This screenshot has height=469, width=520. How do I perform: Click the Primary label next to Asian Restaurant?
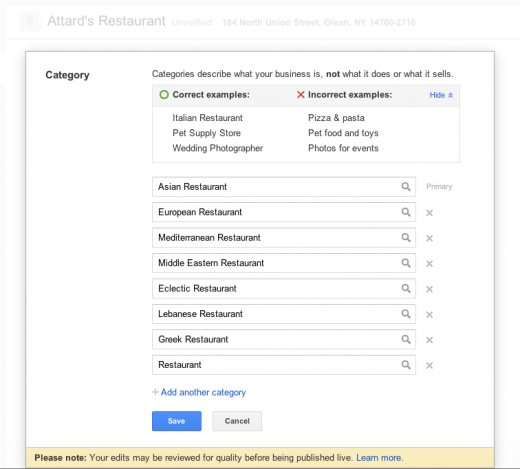pyautogui.click(x=439, y=187)
